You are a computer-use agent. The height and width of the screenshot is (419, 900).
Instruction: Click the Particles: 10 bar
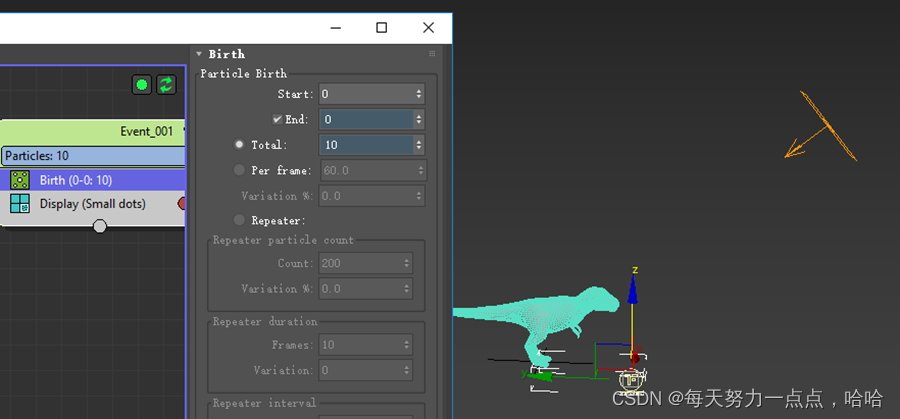click(x=92, y=156)
